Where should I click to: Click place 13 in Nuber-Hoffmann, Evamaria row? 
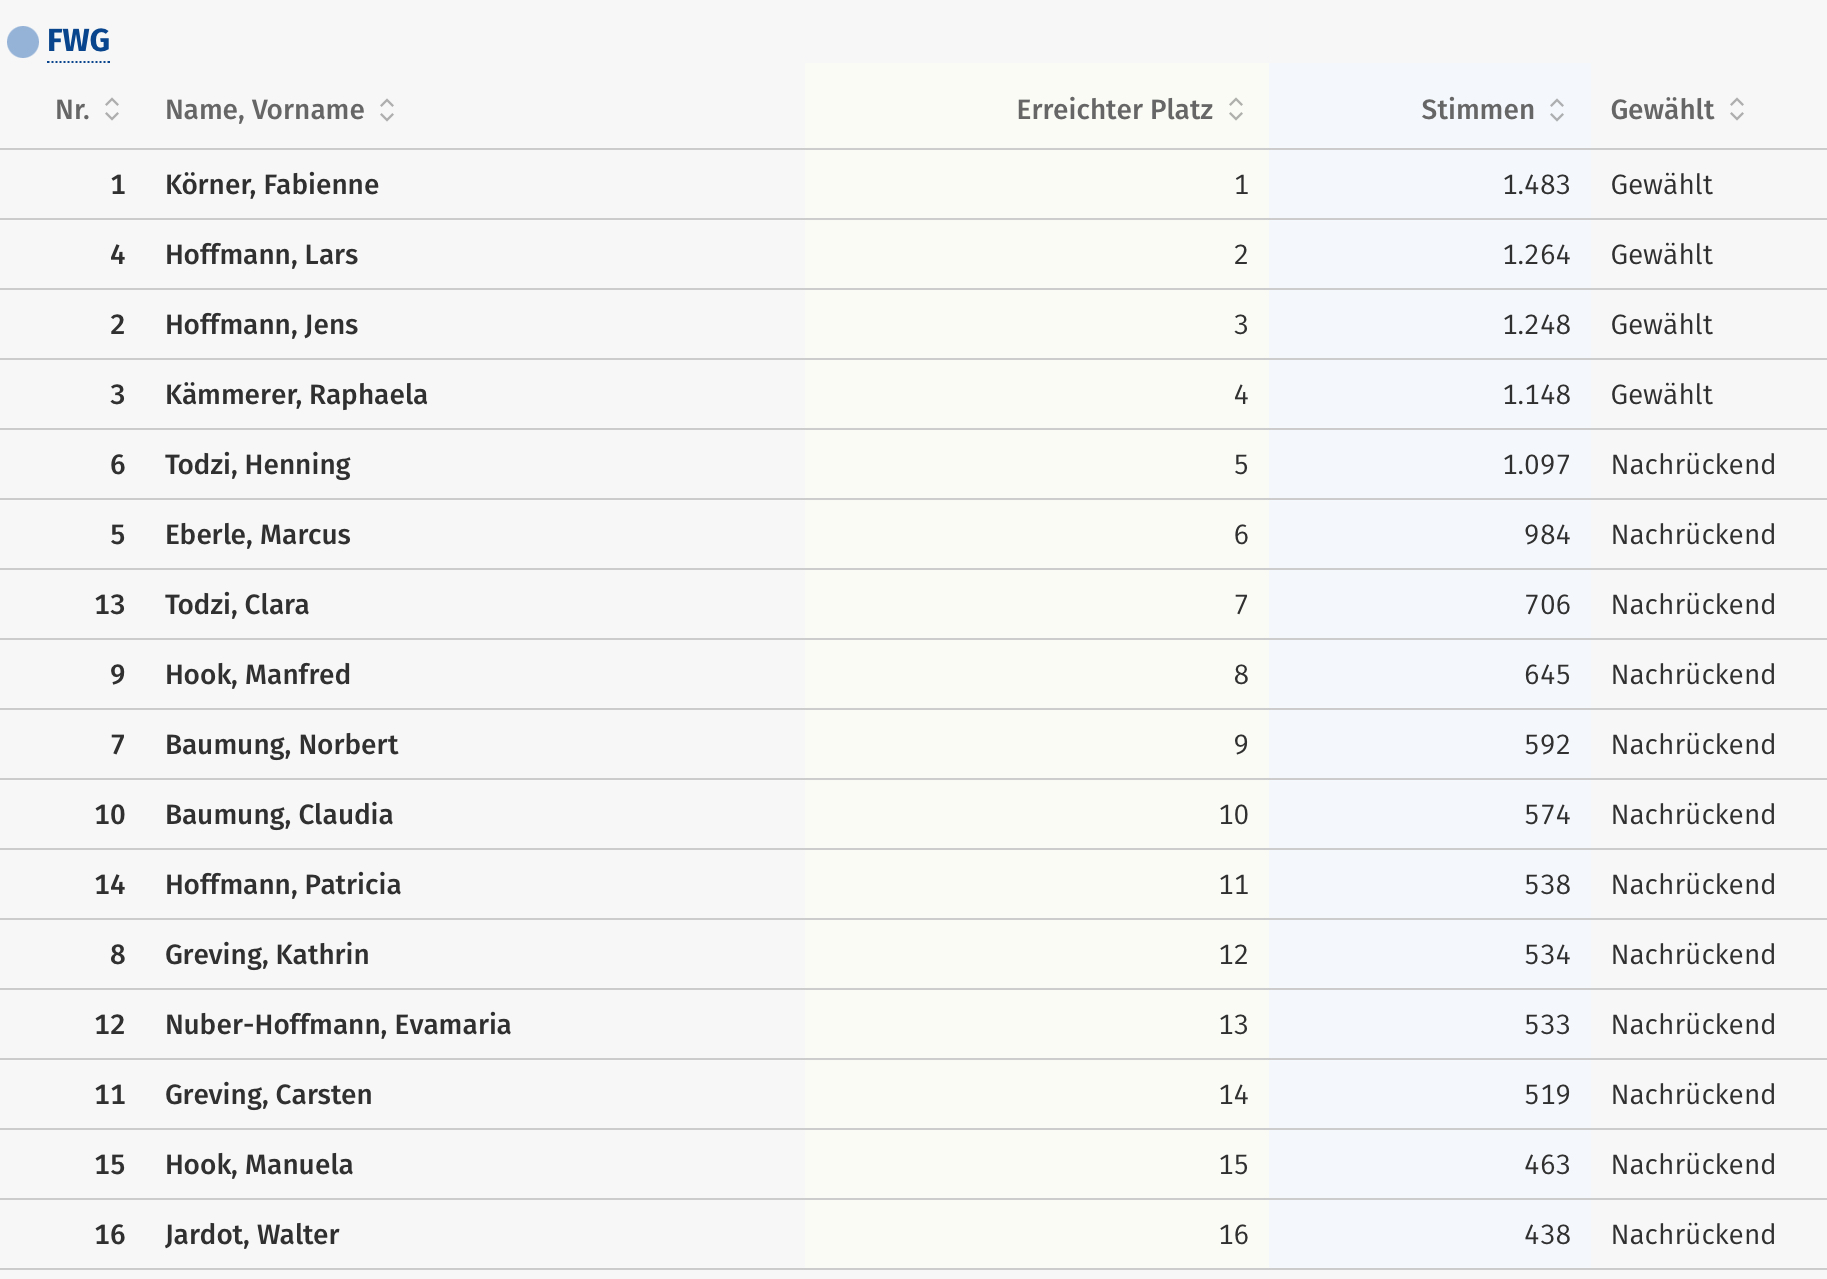click(1233, 1025)
